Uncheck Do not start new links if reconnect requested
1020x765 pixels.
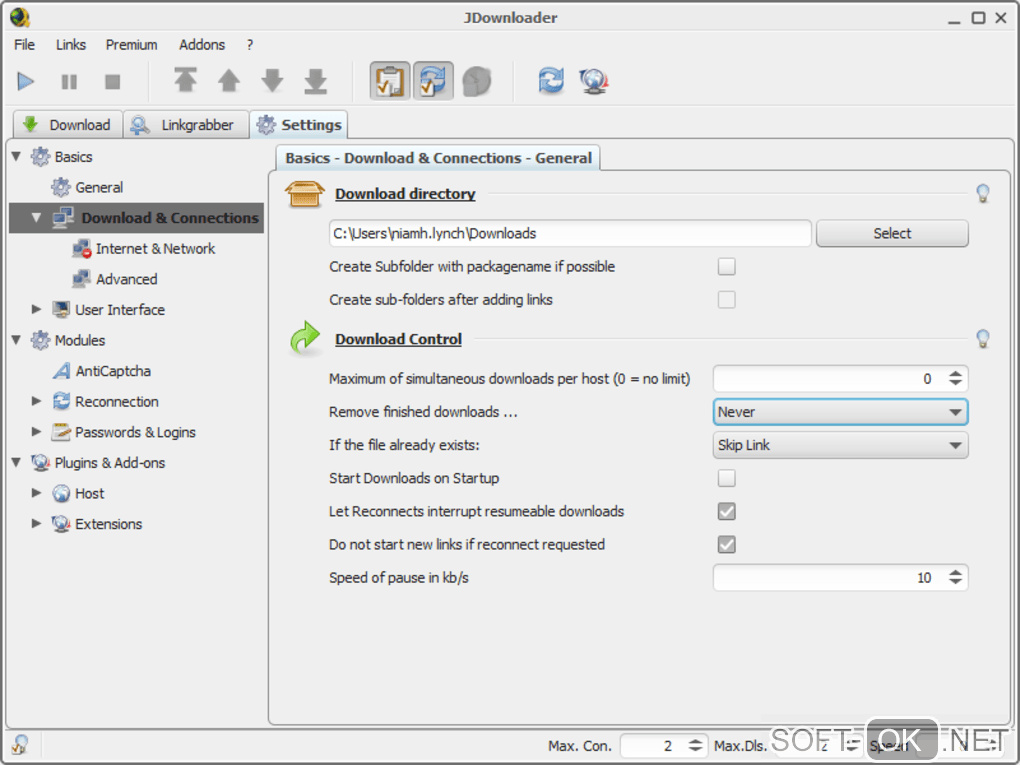click(727, 544)
